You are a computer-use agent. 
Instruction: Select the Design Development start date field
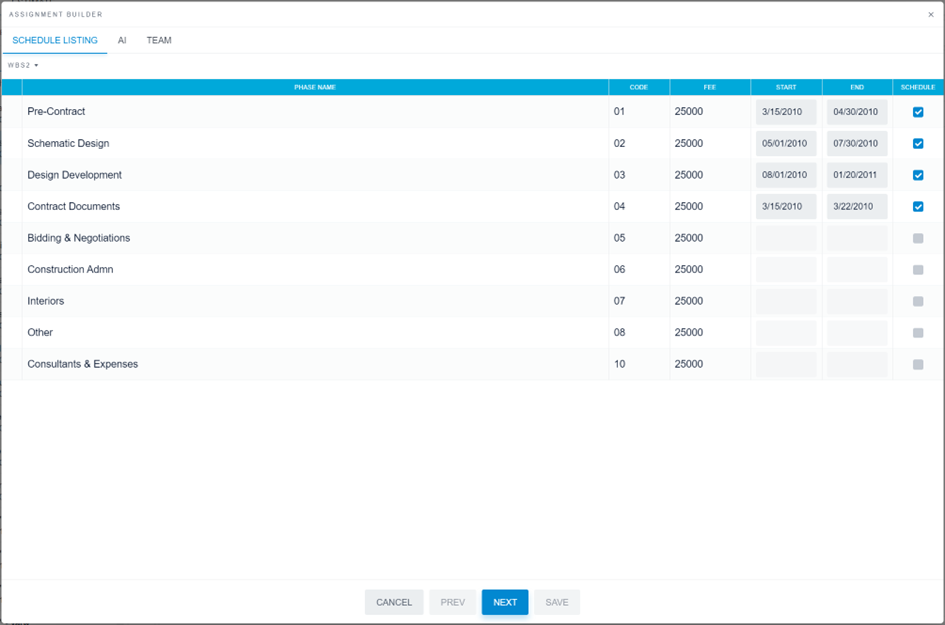pyautogui.click(x=785, y=175)
